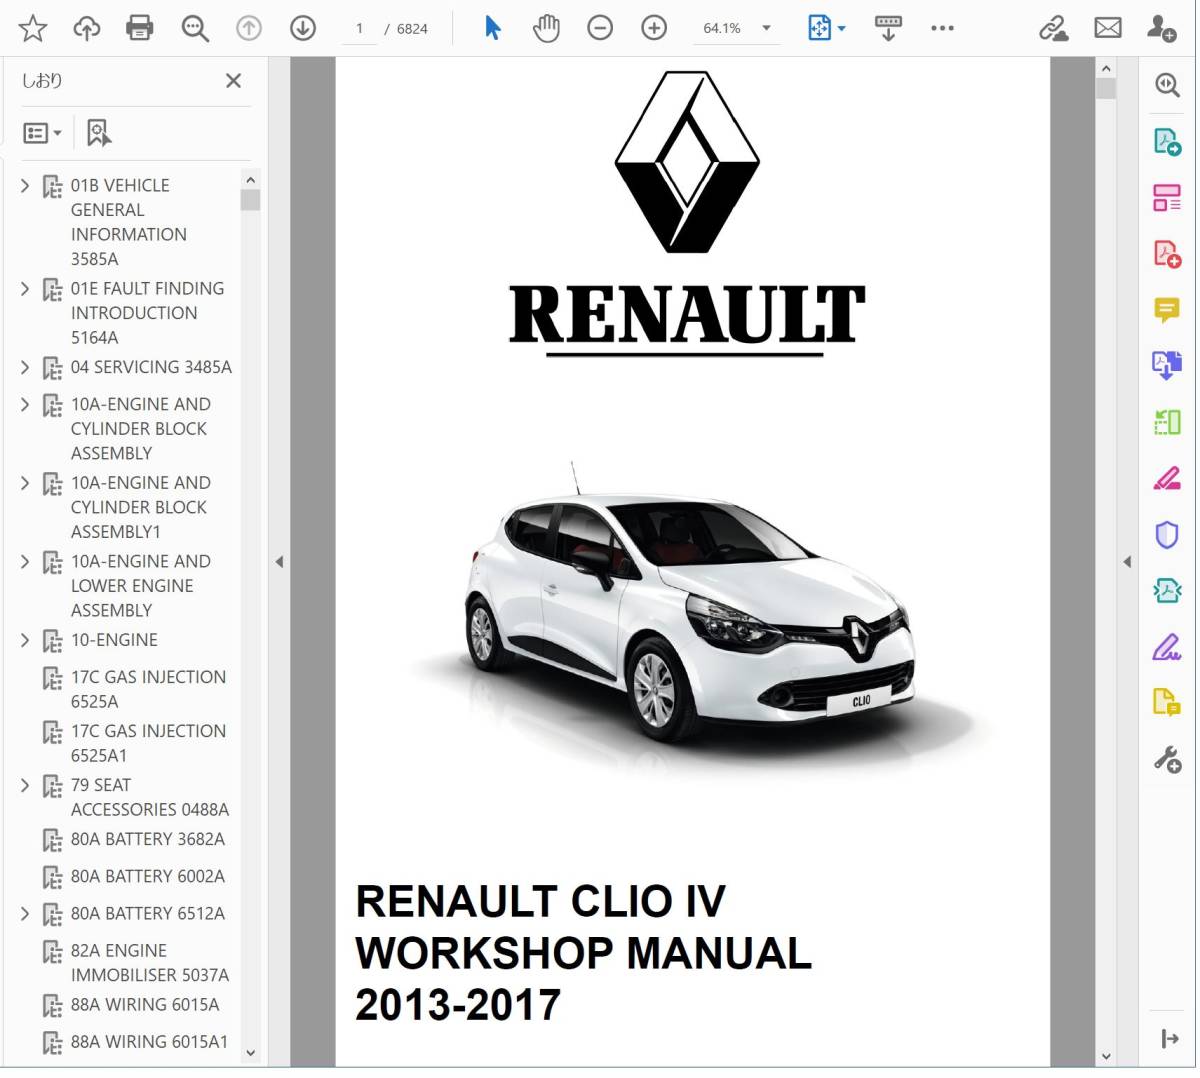Open bookmark 80A BATTERY 3682A
Screen dimensions: 1200x1078
pyautogui.click(x=147, y=839)
